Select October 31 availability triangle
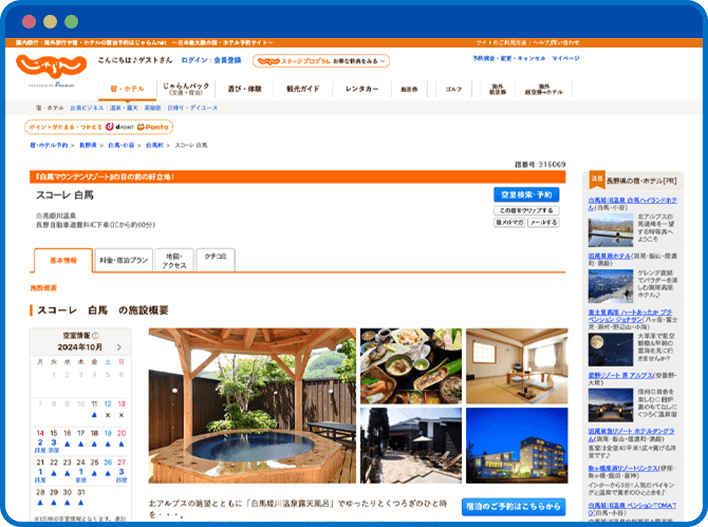 click(x=81, y=502)
